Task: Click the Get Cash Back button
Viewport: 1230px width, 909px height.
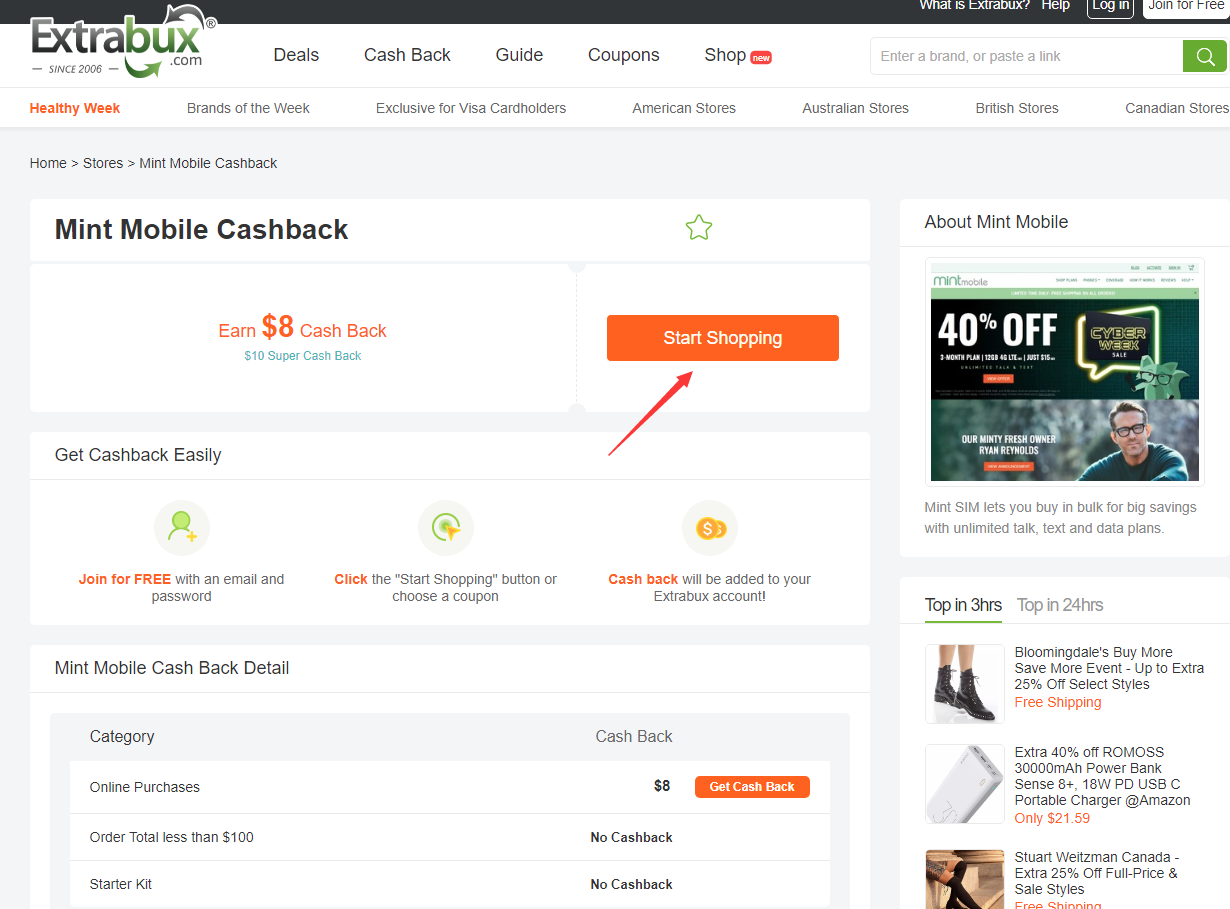Action: [752, 787]
